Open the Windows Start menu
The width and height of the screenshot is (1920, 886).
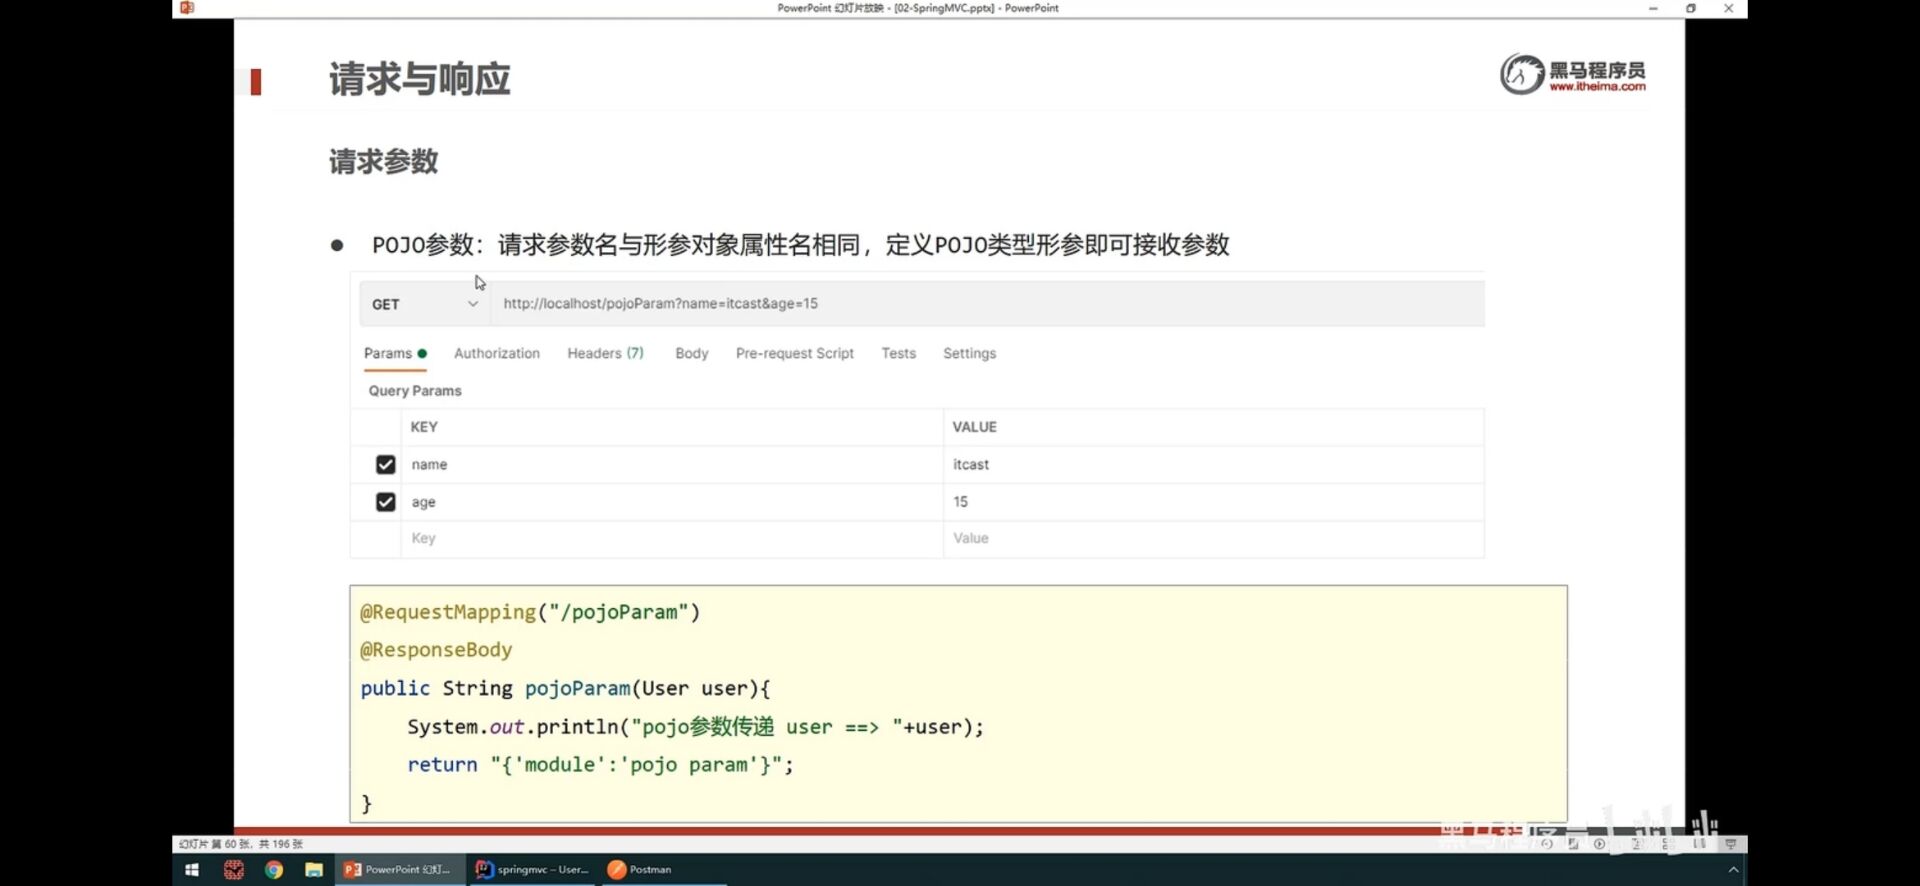(x=192, y=870)
